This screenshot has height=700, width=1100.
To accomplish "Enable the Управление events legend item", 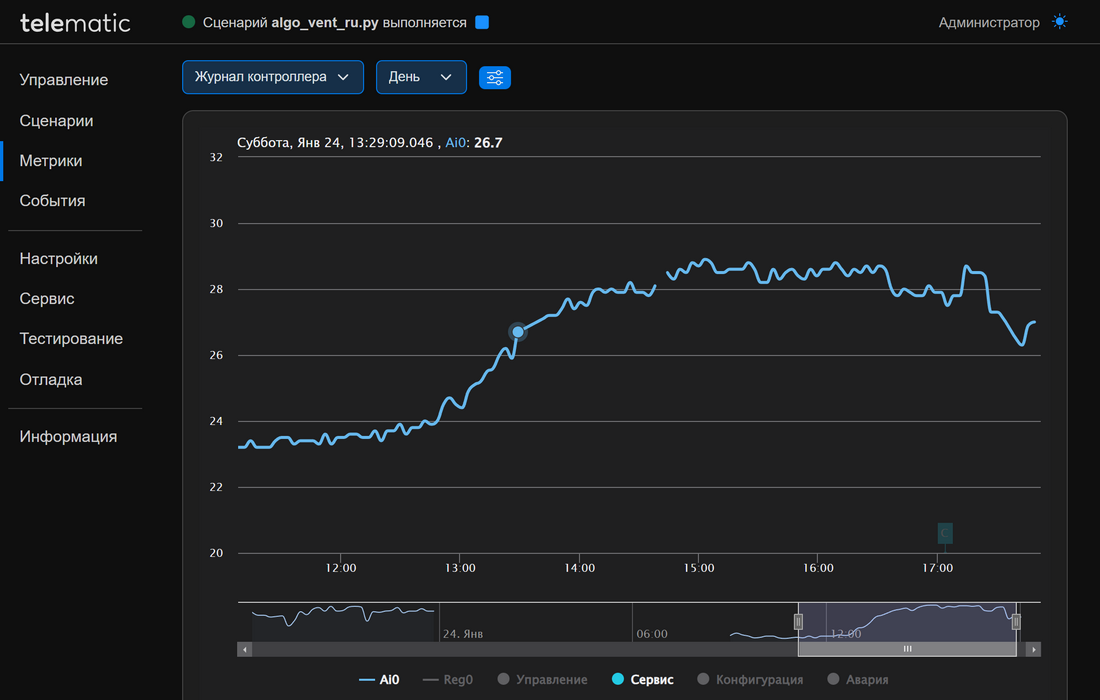I will [542, 680].
